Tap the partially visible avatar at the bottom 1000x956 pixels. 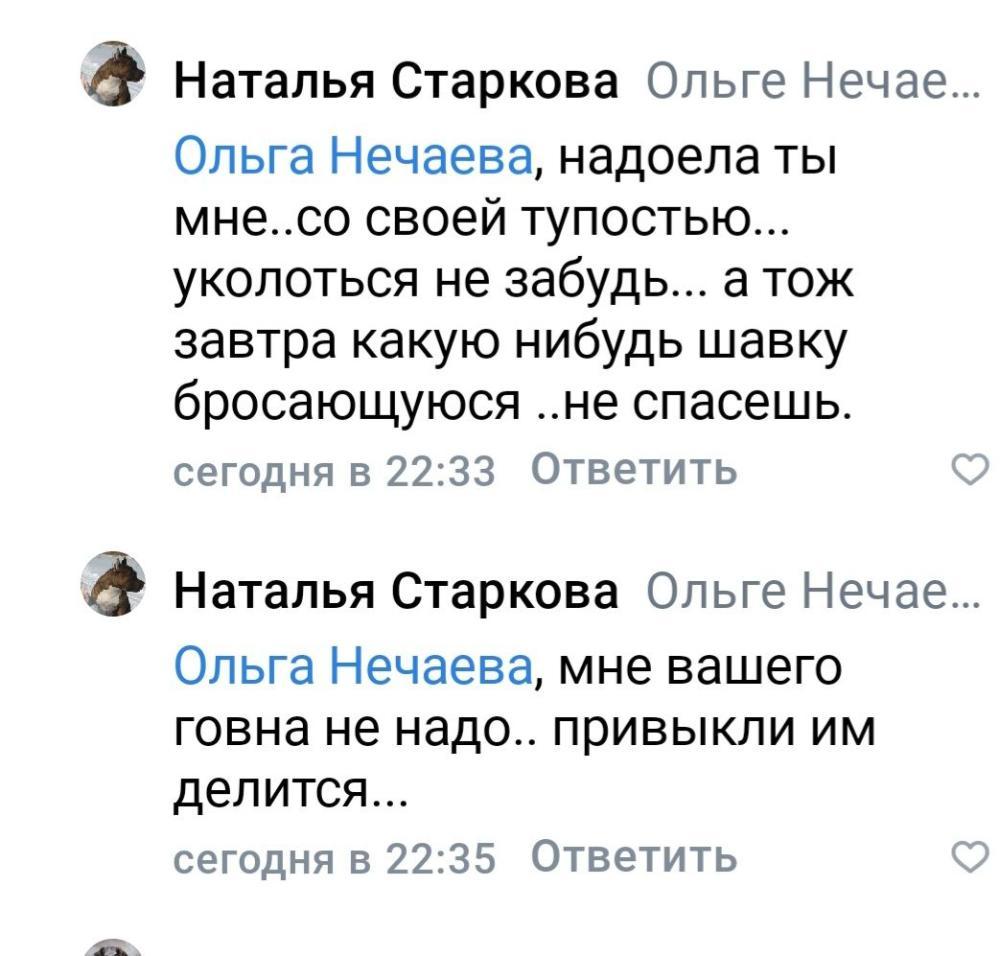(x=114, y=945)
